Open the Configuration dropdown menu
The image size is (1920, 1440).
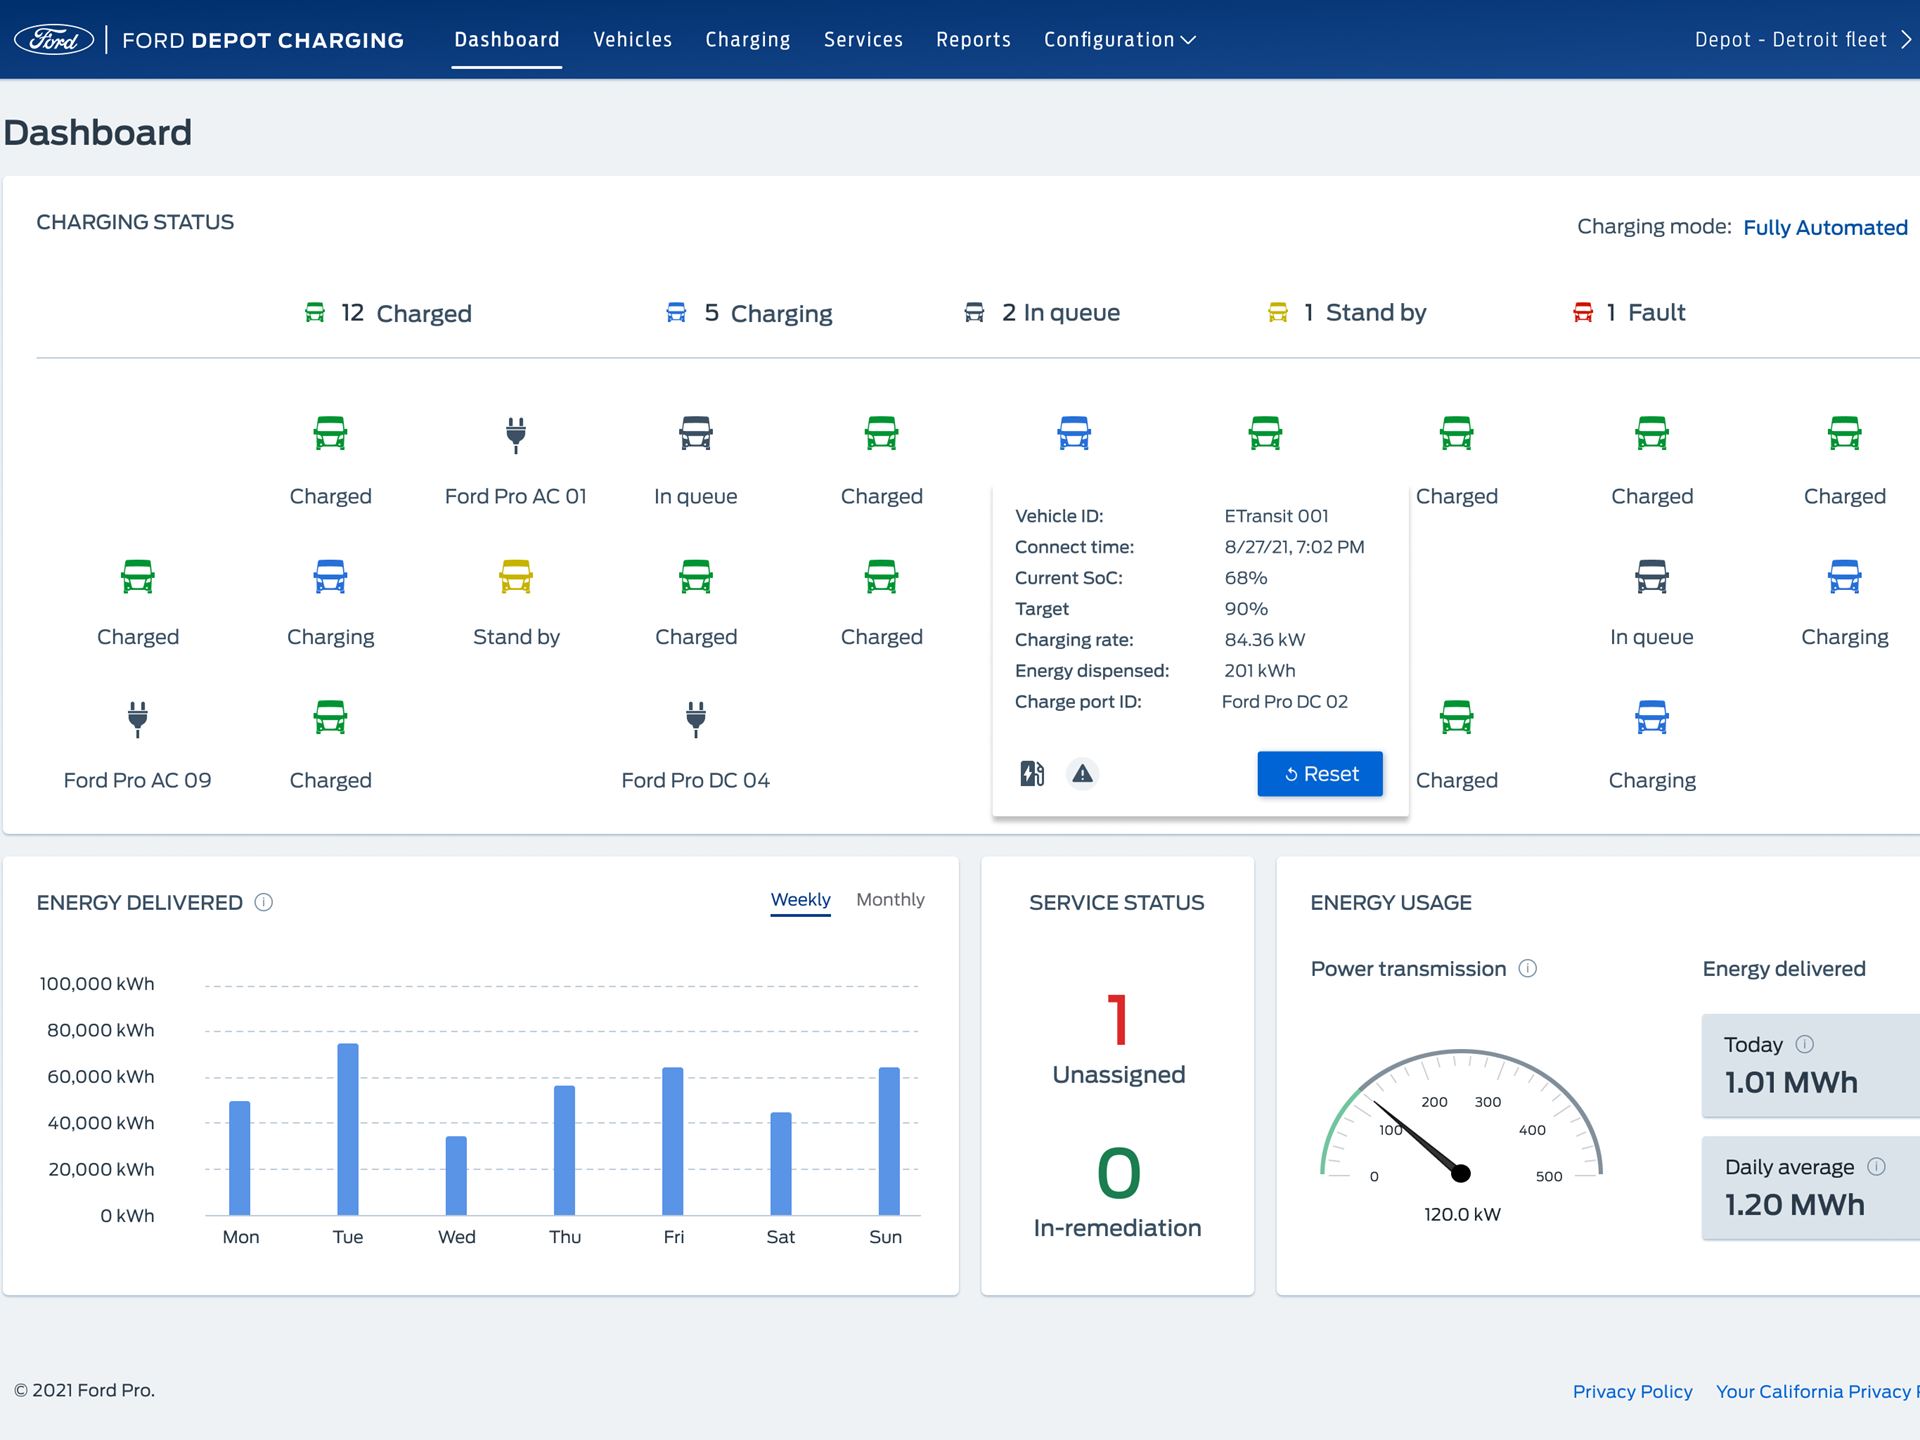coord(1118,40)
